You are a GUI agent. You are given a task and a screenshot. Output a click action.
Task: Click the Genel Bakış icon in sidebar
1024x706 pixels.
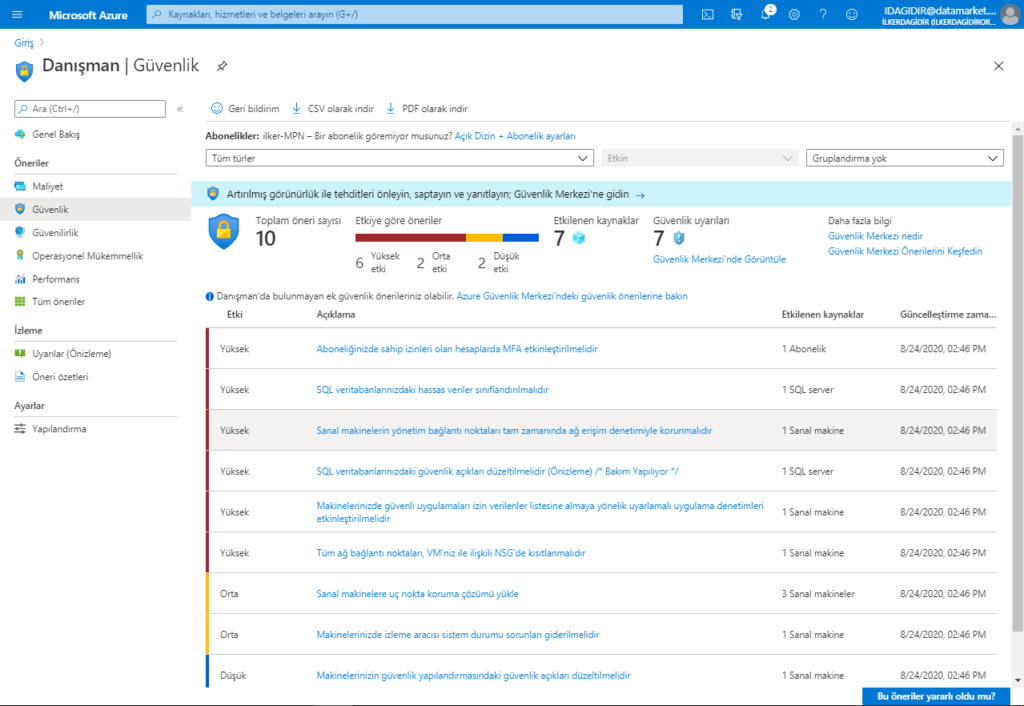click(x=20, y=135)
